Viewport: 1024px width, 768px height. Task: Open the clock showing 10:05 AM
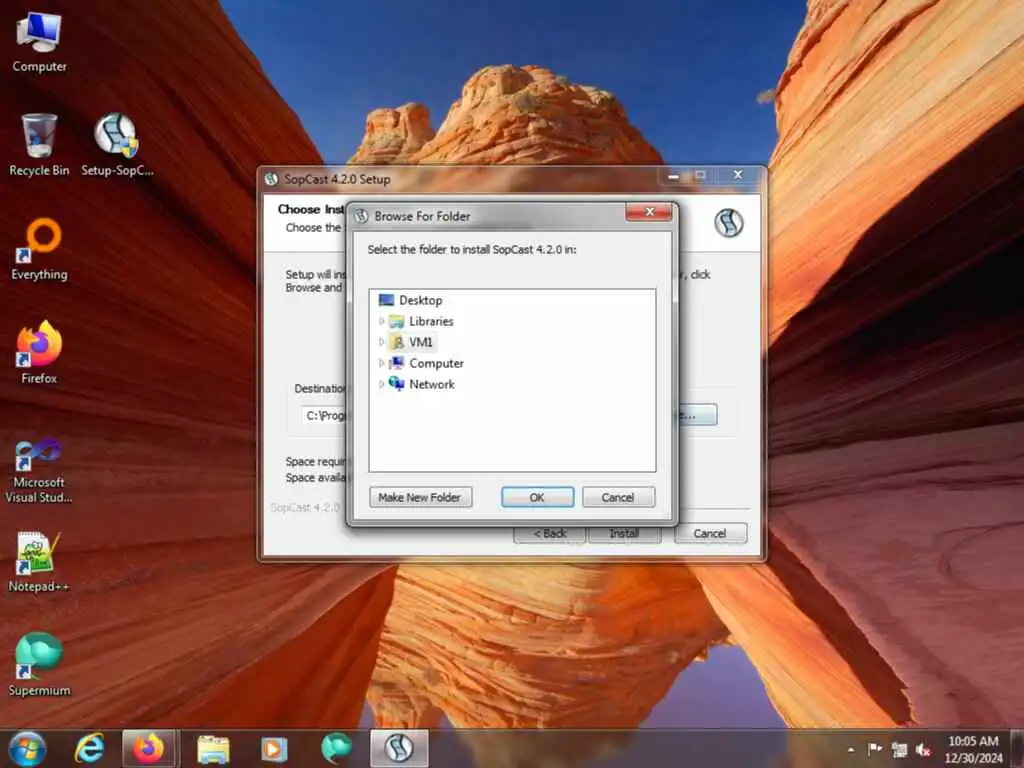(973, 749)
